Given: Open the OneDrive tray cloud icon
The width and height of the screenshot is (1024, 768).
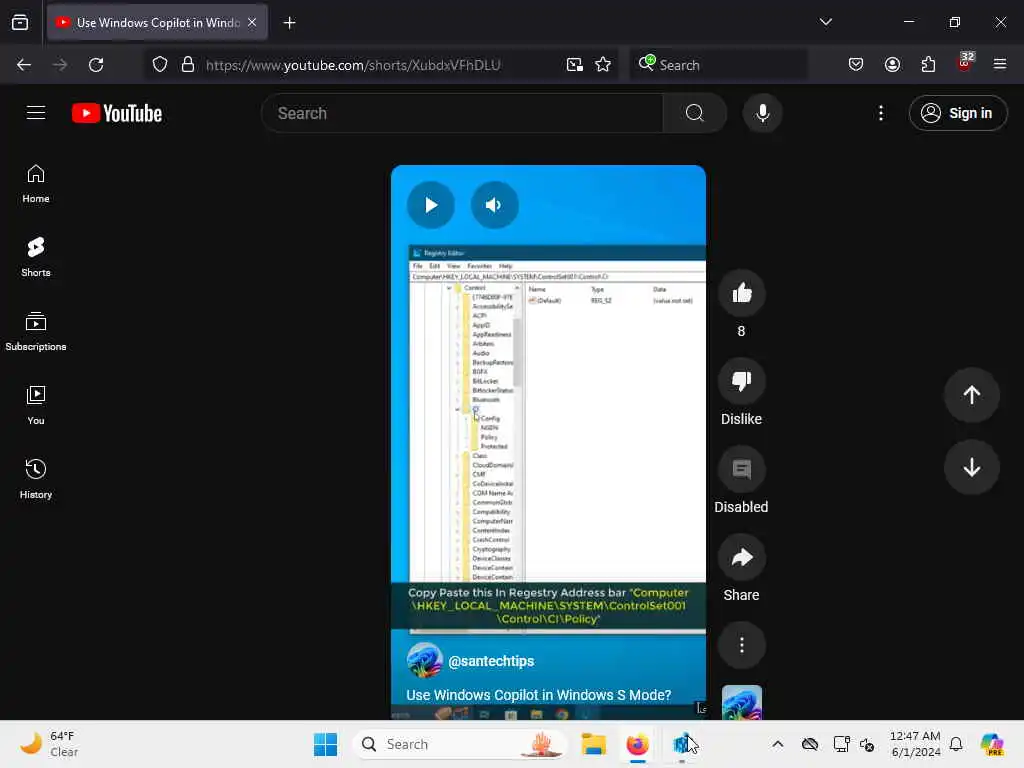Looking at the screenshot, I should click(x=810, y=744).
